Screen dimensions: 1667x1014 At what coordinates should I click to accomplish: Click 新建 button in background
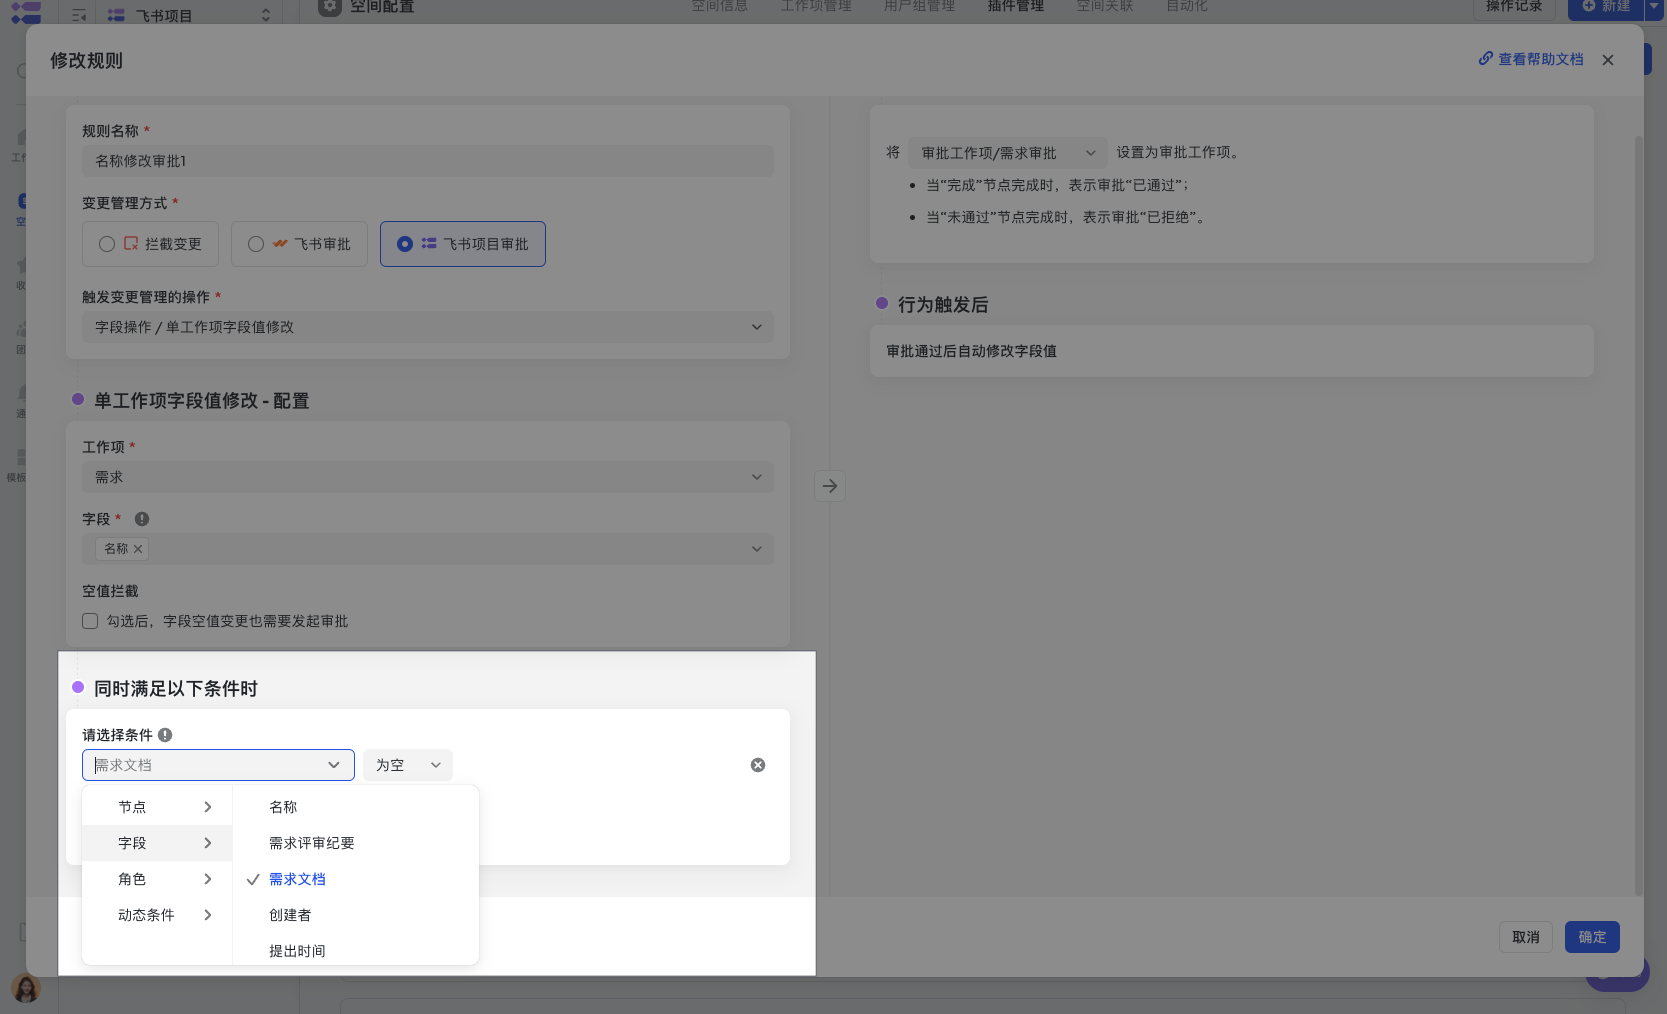tap(1606, 6)
